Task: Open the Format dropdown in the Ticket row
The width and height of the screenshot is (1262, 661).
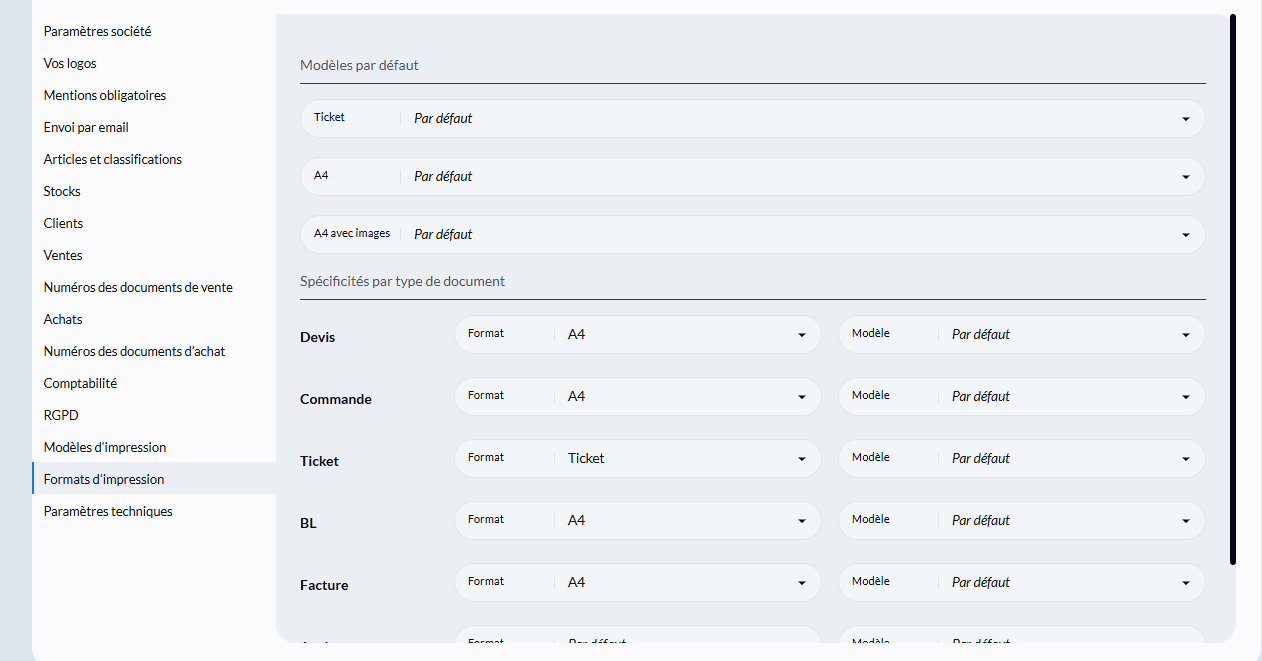Action: click(638, 458)
